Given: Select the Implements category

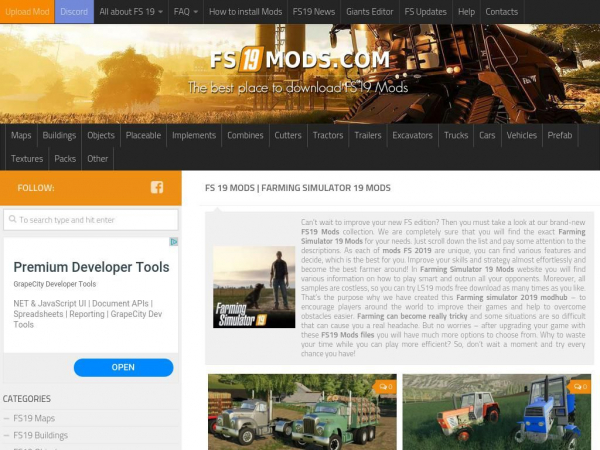Looking at the screenshot, I should pos(194,135).
